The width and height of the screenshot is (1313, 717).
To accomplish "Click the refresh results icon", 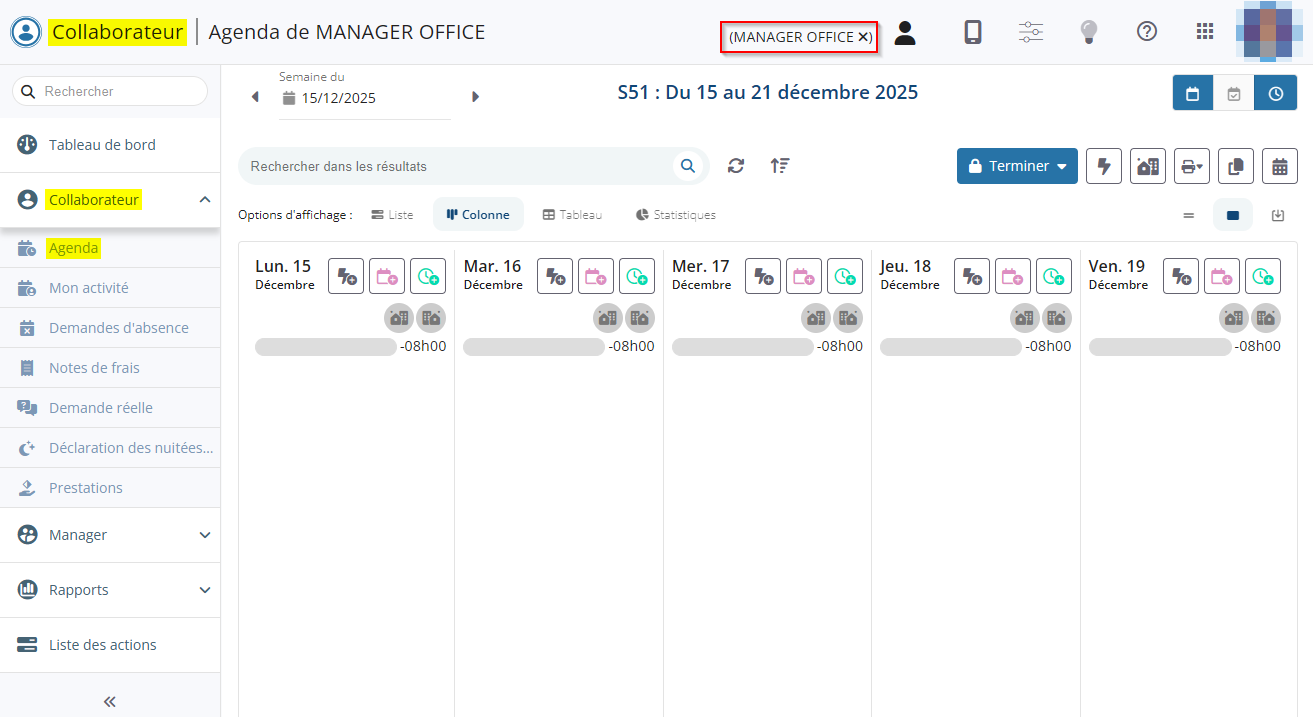I will (736, 166).
